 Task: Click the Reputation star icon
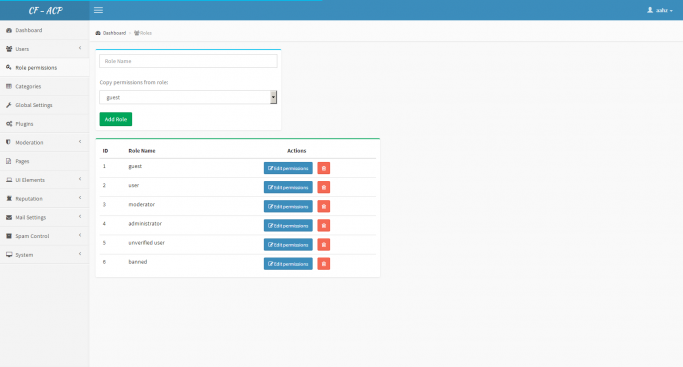coord(9,199)
